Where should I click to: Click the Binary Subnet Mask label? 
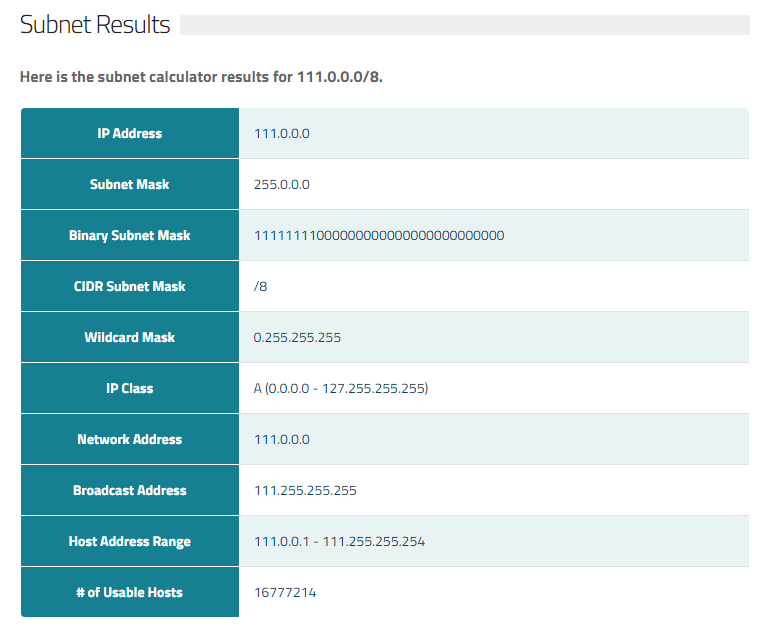pyautogui.click(x=129, y=236)
